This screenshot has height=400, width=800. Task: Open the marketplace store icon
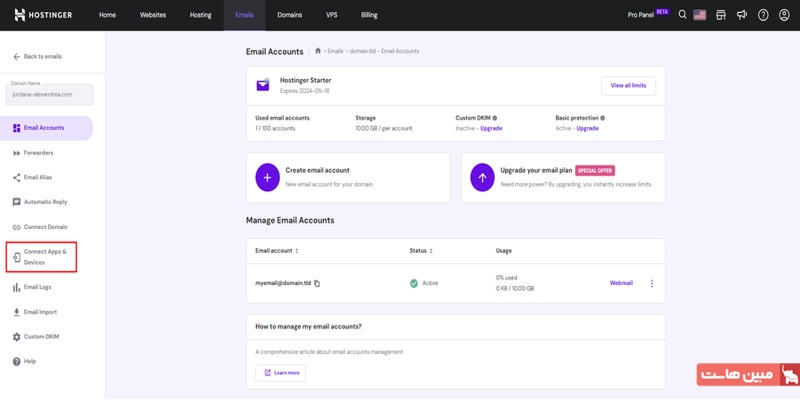[x=721, y=15]
